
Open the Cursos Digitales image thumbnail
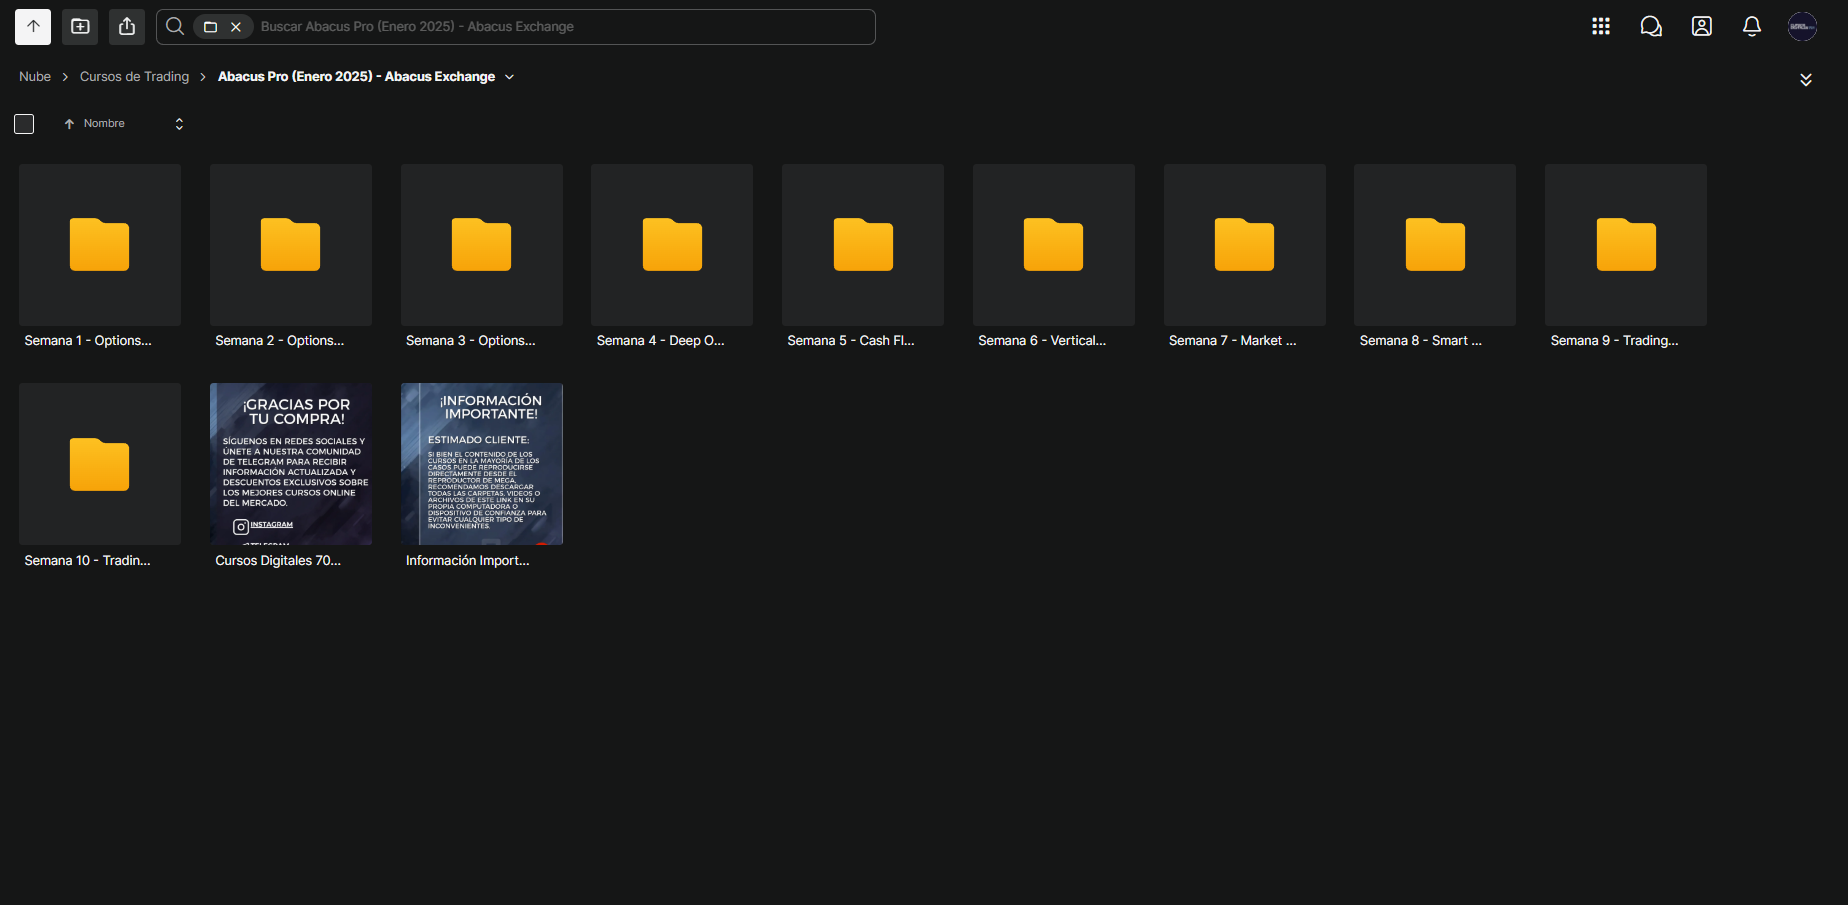point(290,464)
